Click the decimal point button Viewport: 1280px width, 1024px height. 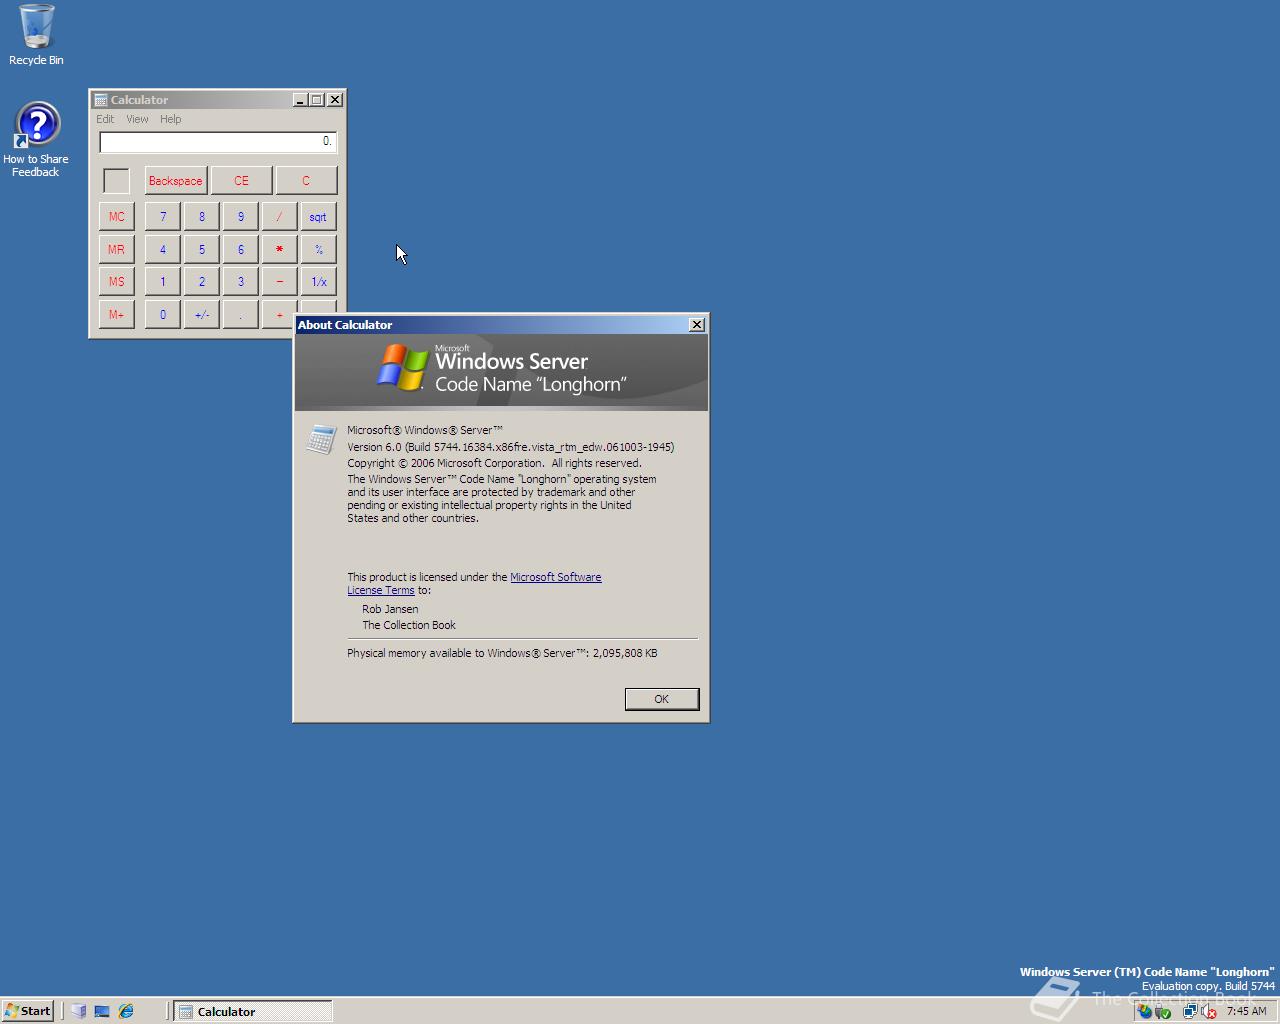point(241,314)
